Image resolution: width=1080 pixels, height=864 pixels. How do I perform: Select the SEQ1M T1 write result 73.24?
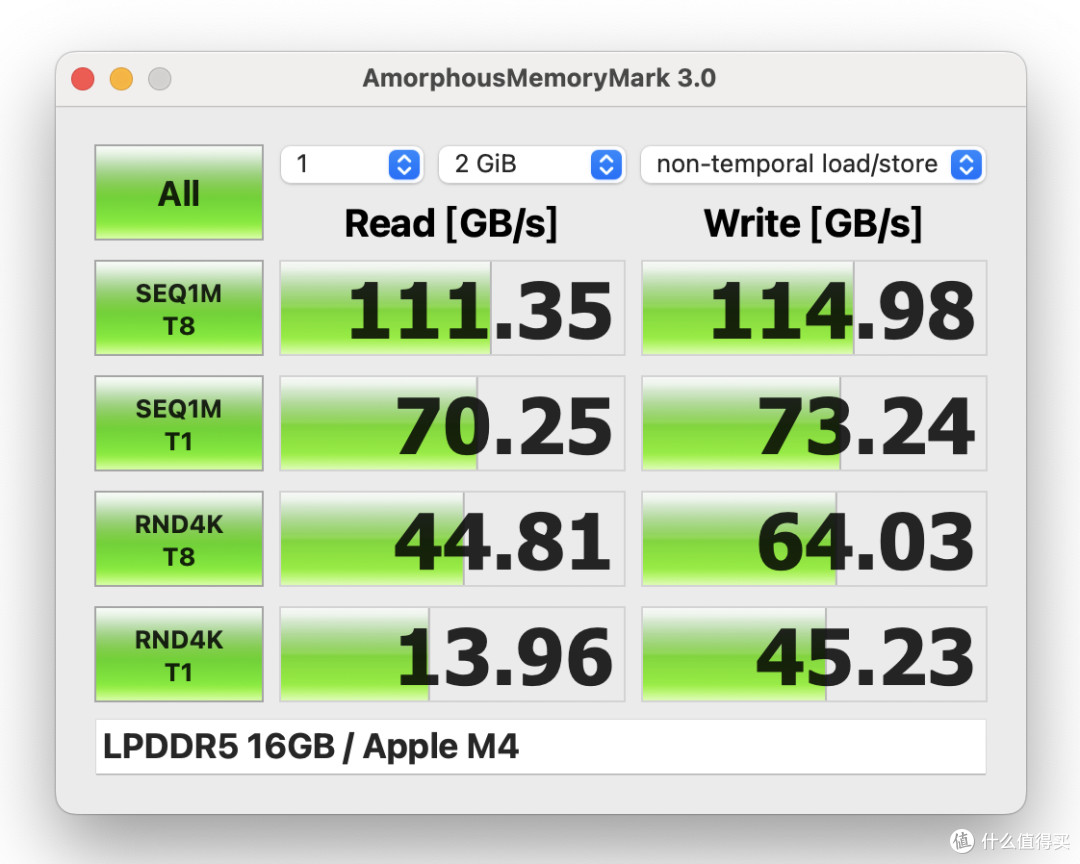[814, 423]
